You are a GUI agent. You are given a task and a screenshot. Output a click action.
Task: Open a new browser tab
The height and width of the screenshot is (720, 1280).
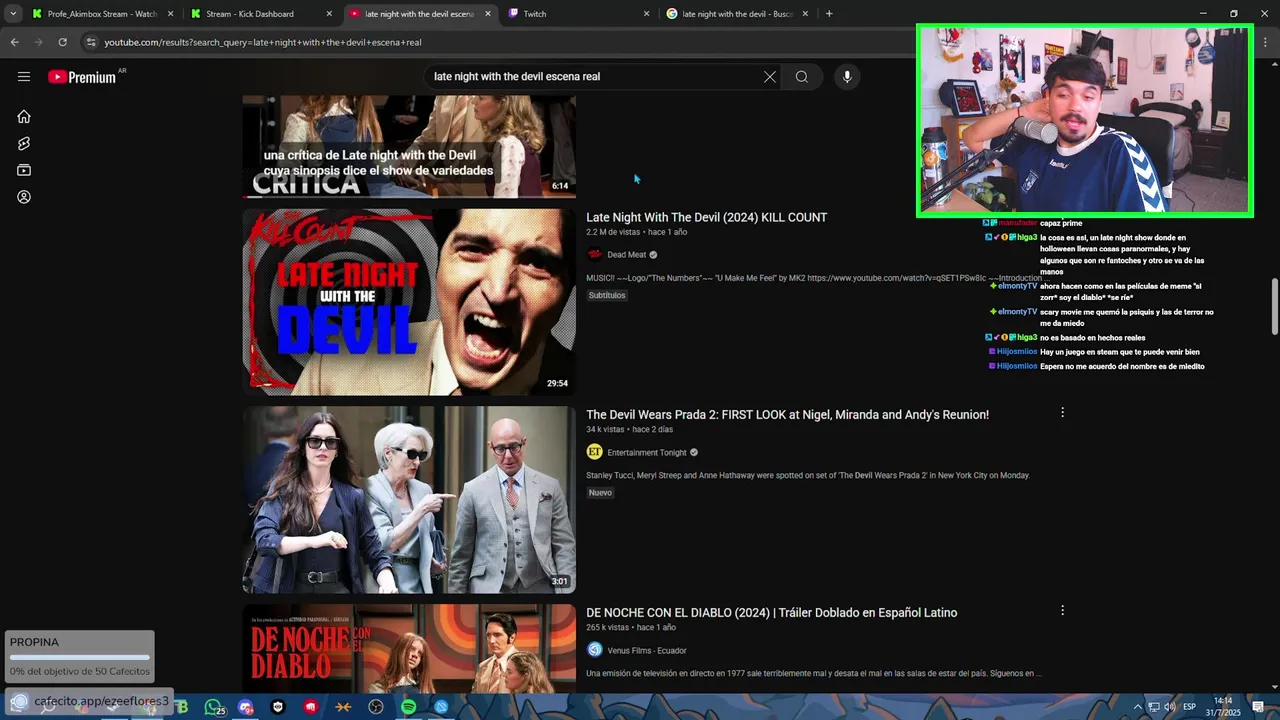(x=829, y=14)
